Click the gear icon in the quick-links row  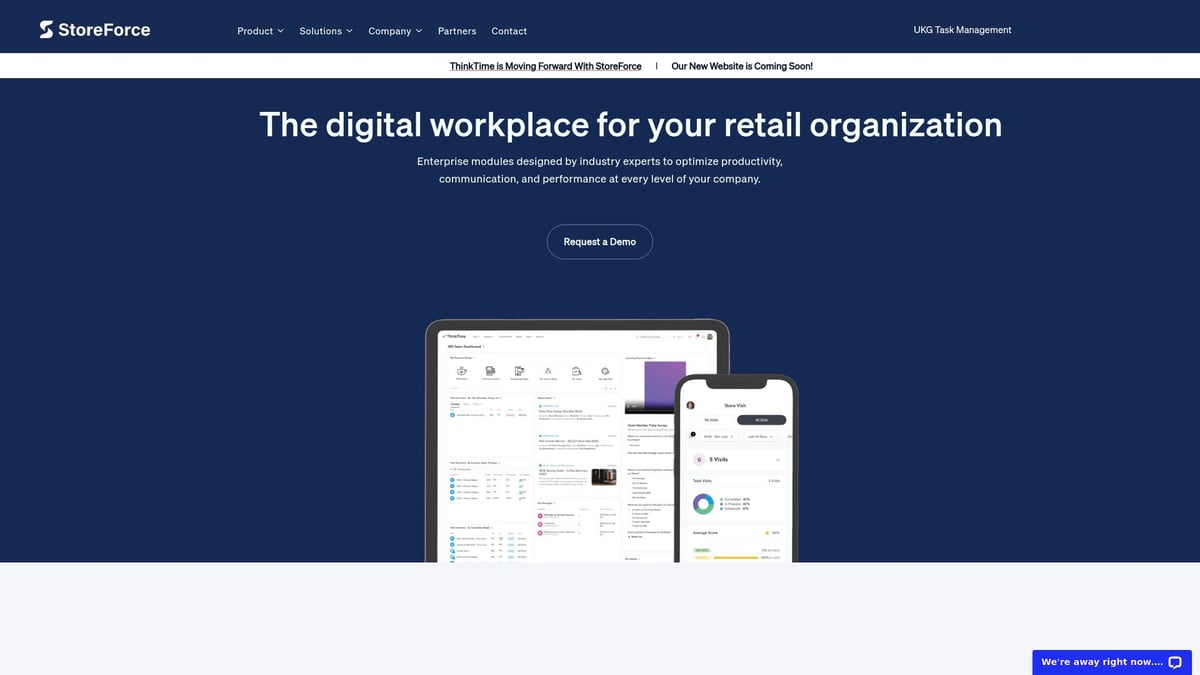605,371
